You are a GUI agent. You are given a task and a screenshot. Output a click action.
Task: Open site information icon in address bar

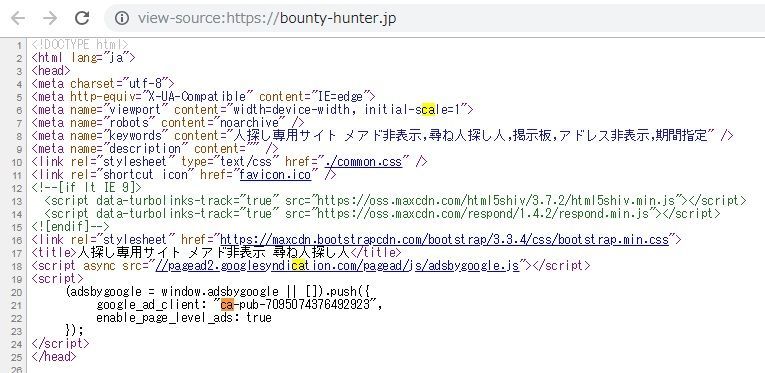click(121, 19)
